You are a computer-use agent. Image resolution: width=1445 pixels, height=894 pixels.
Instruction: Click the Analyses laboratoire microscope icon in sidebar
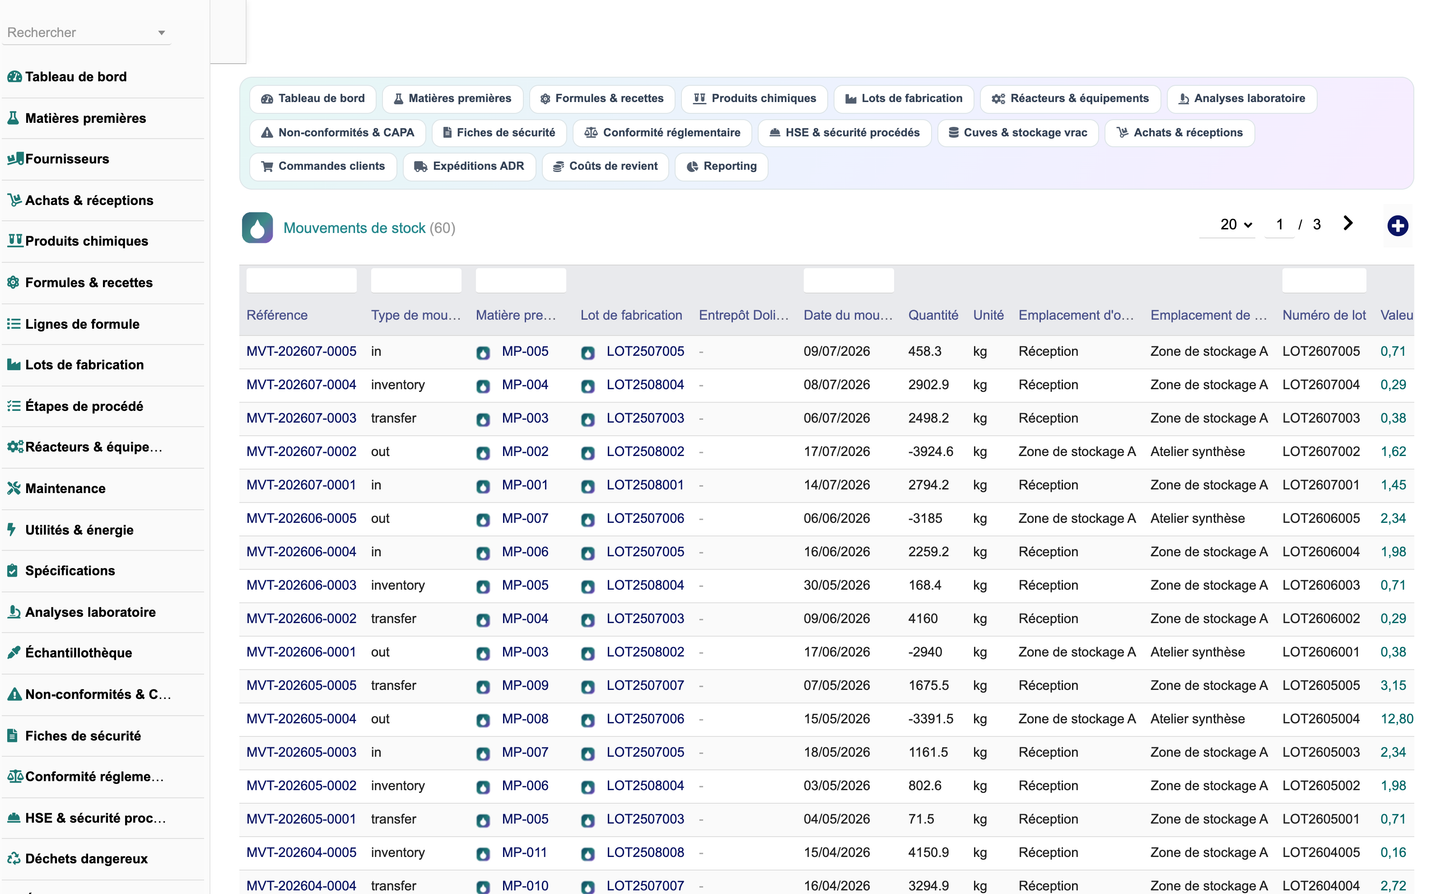[14, 612]
